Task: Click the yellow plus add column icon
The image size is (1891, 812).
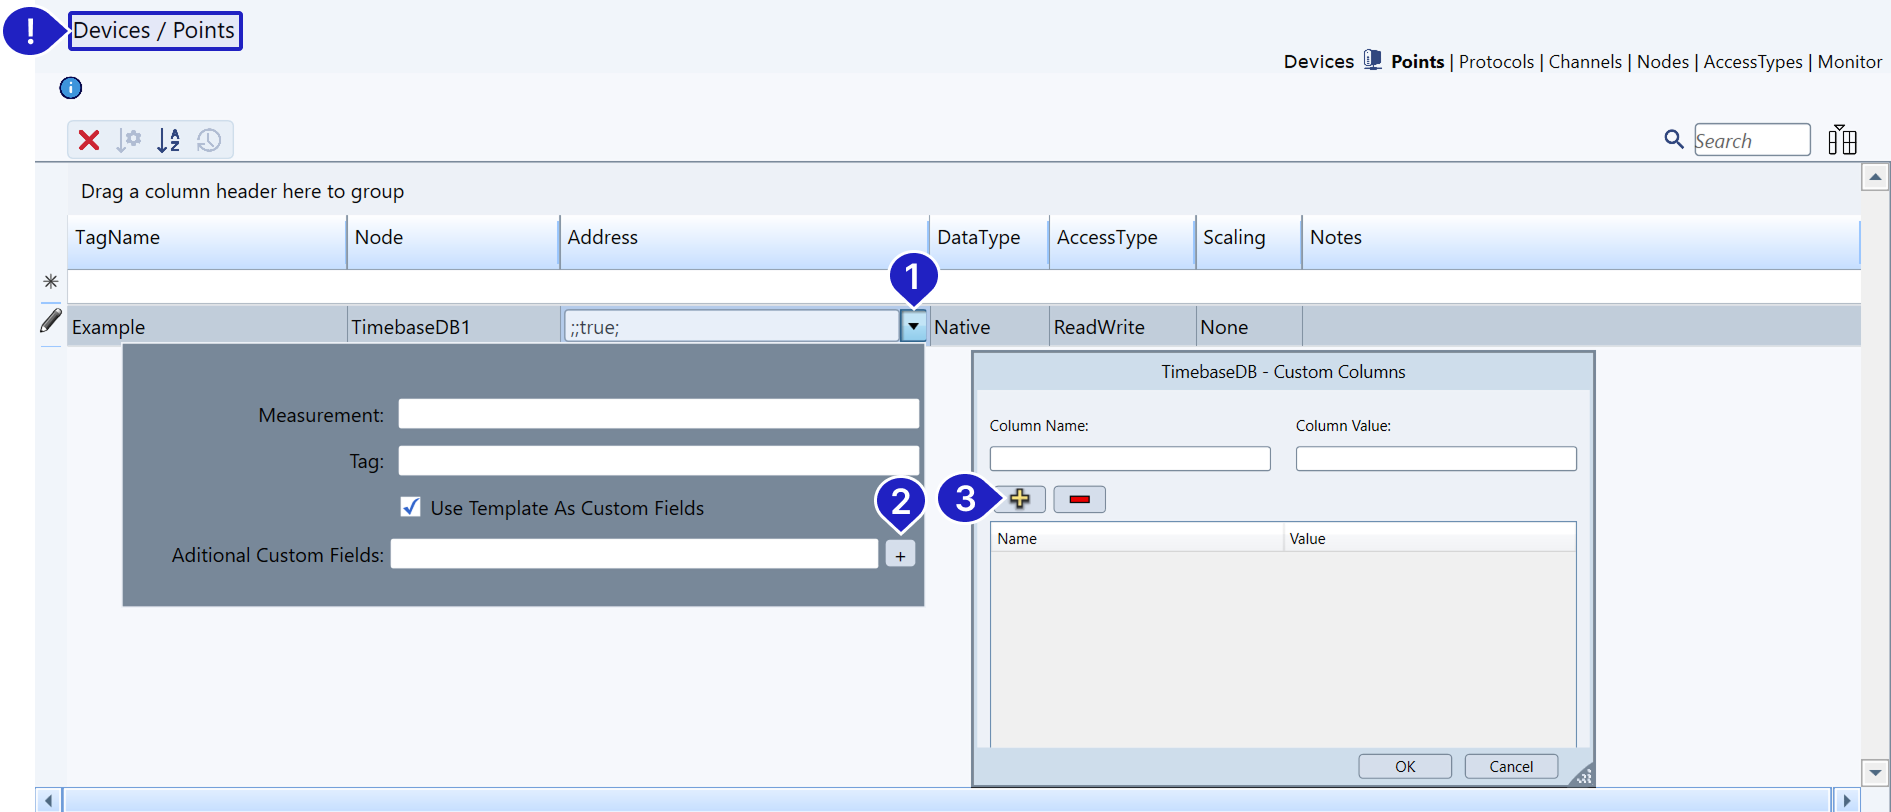Action: click(1019, 499)
